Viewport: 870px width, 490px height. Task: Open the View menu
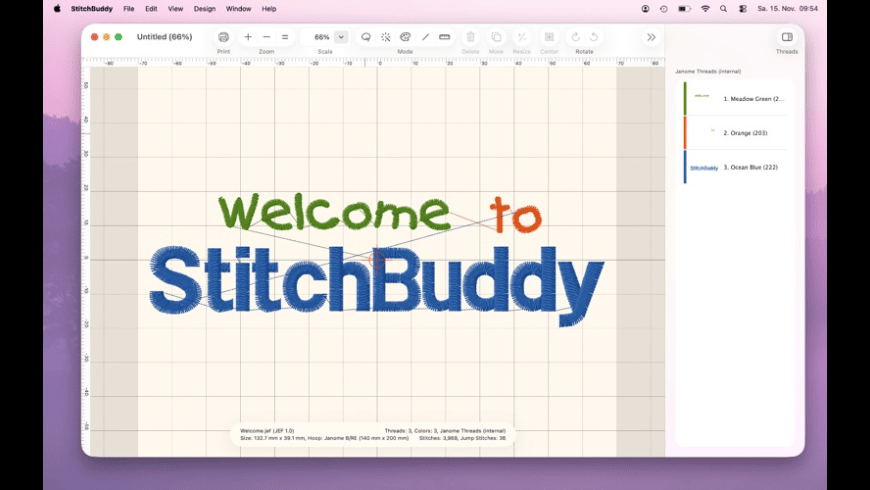click(175, 9)
